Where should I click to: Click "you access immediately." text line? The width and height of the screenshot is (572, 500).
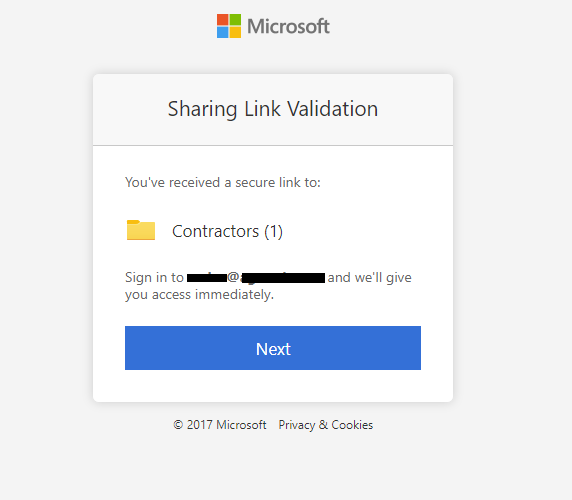click(199, 295)
